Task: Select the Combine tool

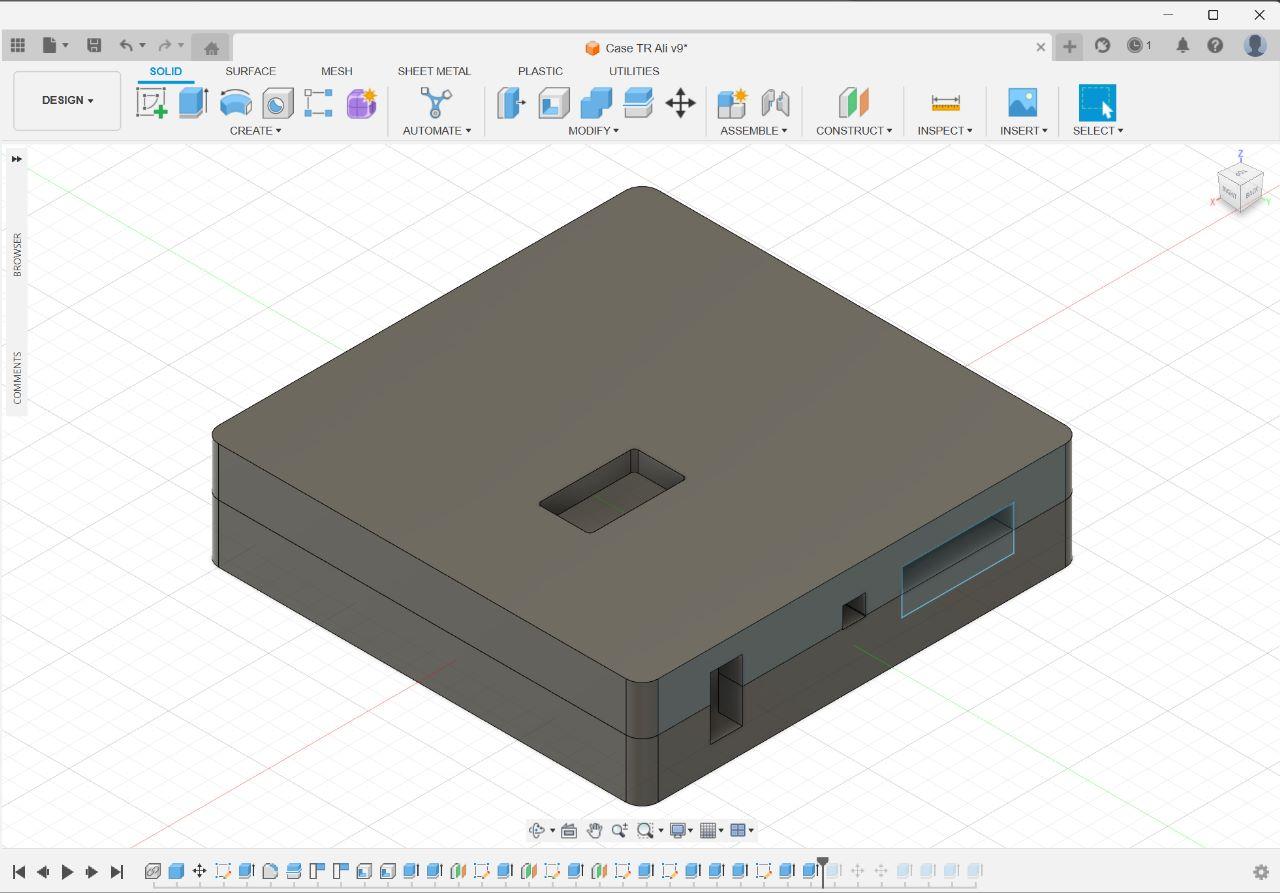Action: tap(596, 102)
